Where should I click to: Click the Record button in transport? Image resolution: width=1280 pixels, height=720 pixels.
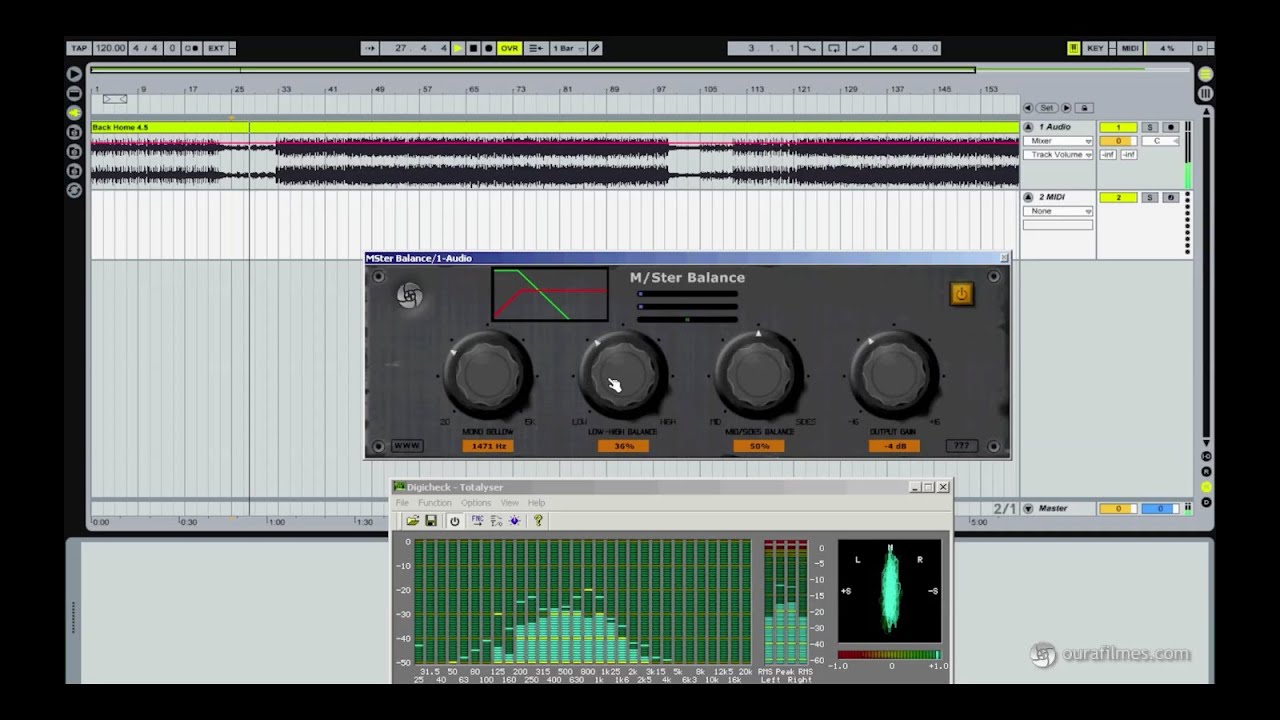488,48
